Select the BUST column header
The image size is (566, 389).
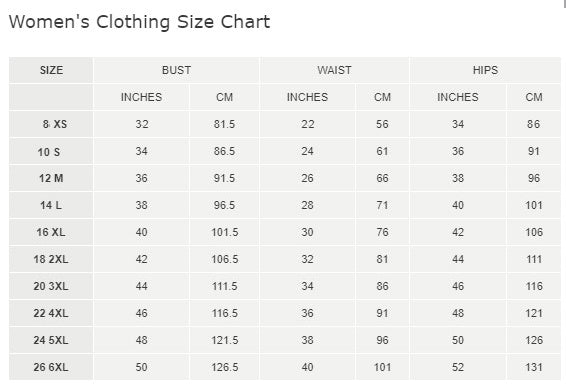[x=177, y=70]
